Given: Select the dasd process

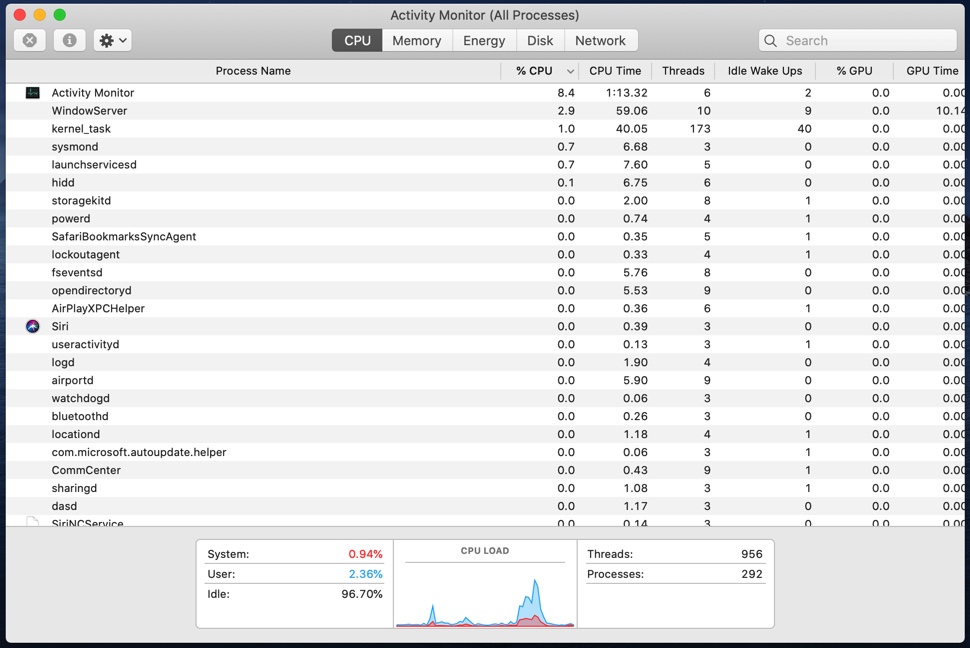Looking at the screenshot, I should (x=485, y=506).
